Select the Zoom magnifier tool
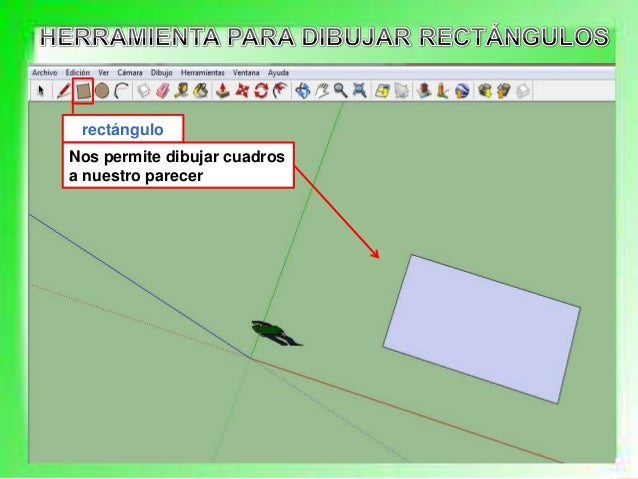The width and height of the screenshot is (638, 479). (x=340, y=91)
